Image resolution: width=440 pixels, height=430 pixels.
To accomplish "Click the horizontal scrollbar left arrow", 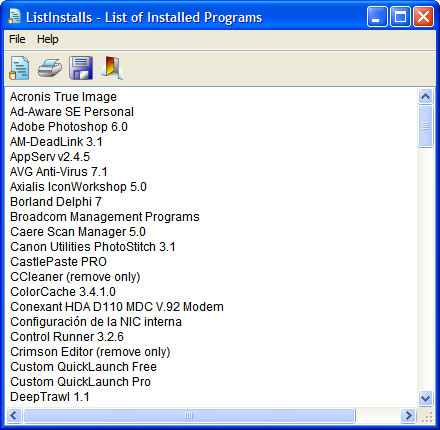I will [14, 416].
